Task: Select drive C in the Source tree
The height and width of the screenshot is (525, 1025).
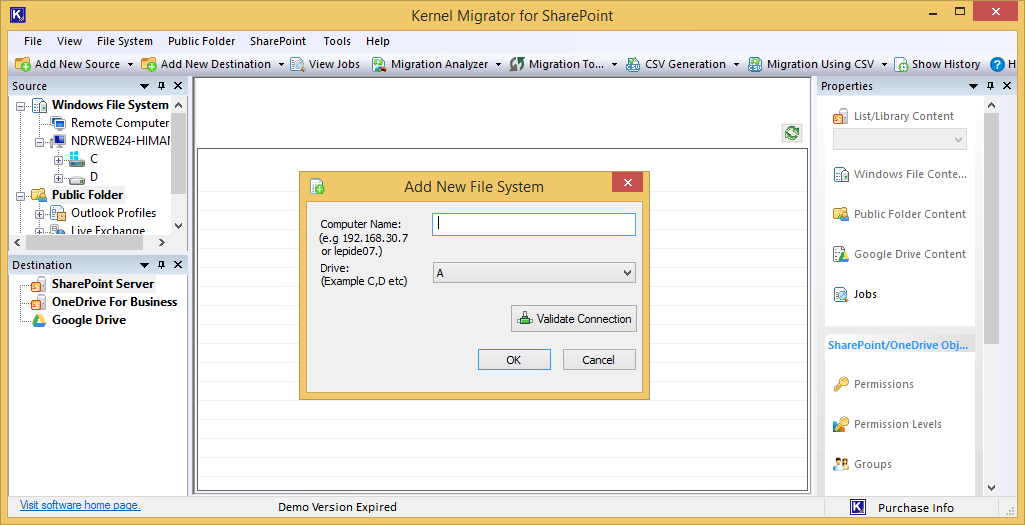Action: 94,159
